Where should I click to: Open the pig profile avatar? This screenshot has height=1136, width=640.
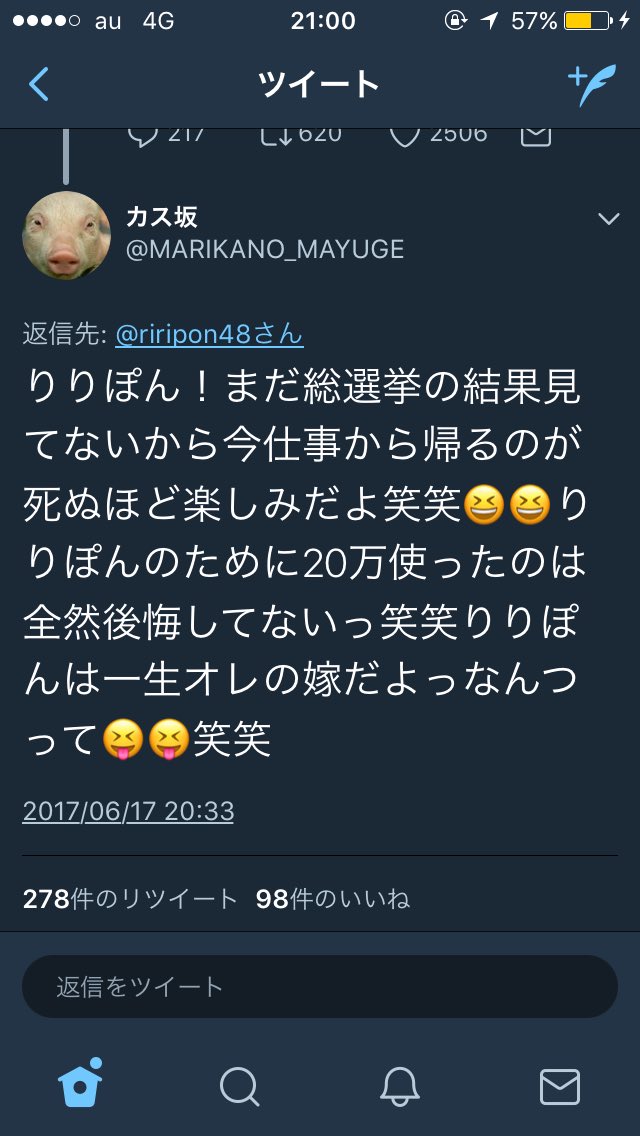click(x=67, y=235)
